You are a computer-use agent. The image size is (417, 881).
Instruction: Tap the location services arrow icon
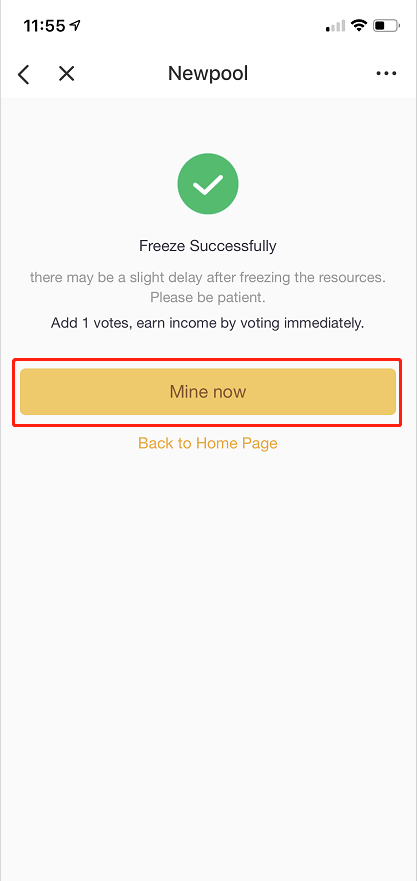(75, 25)
